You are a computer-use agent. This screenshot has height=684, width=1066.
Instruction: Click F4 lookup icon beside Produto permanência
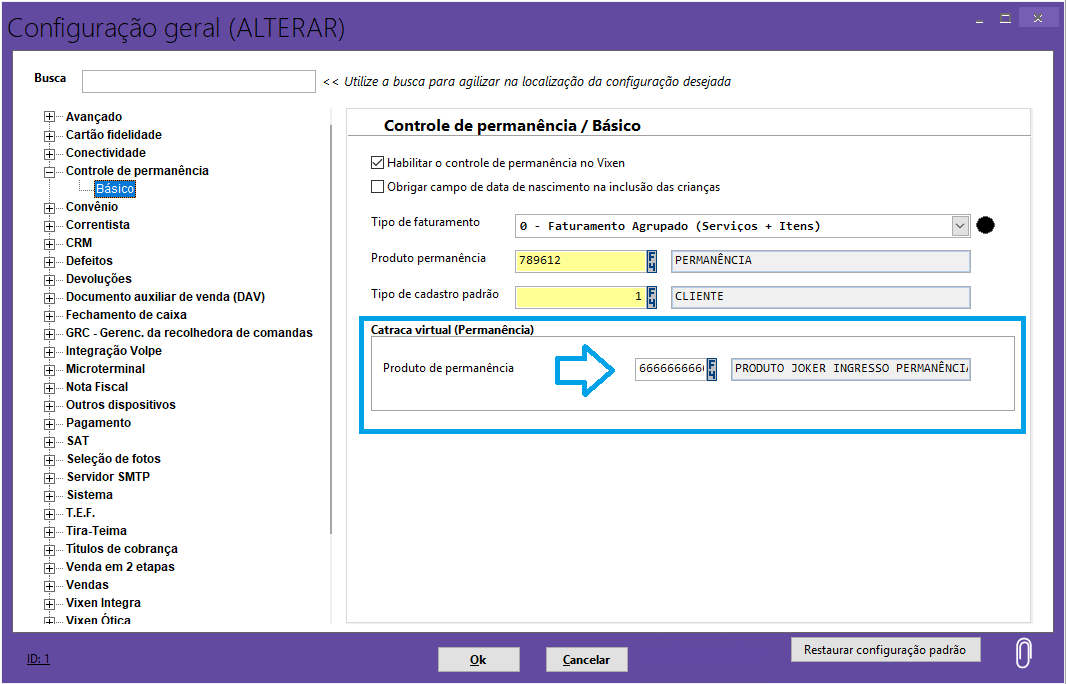(x=652, y=261)
